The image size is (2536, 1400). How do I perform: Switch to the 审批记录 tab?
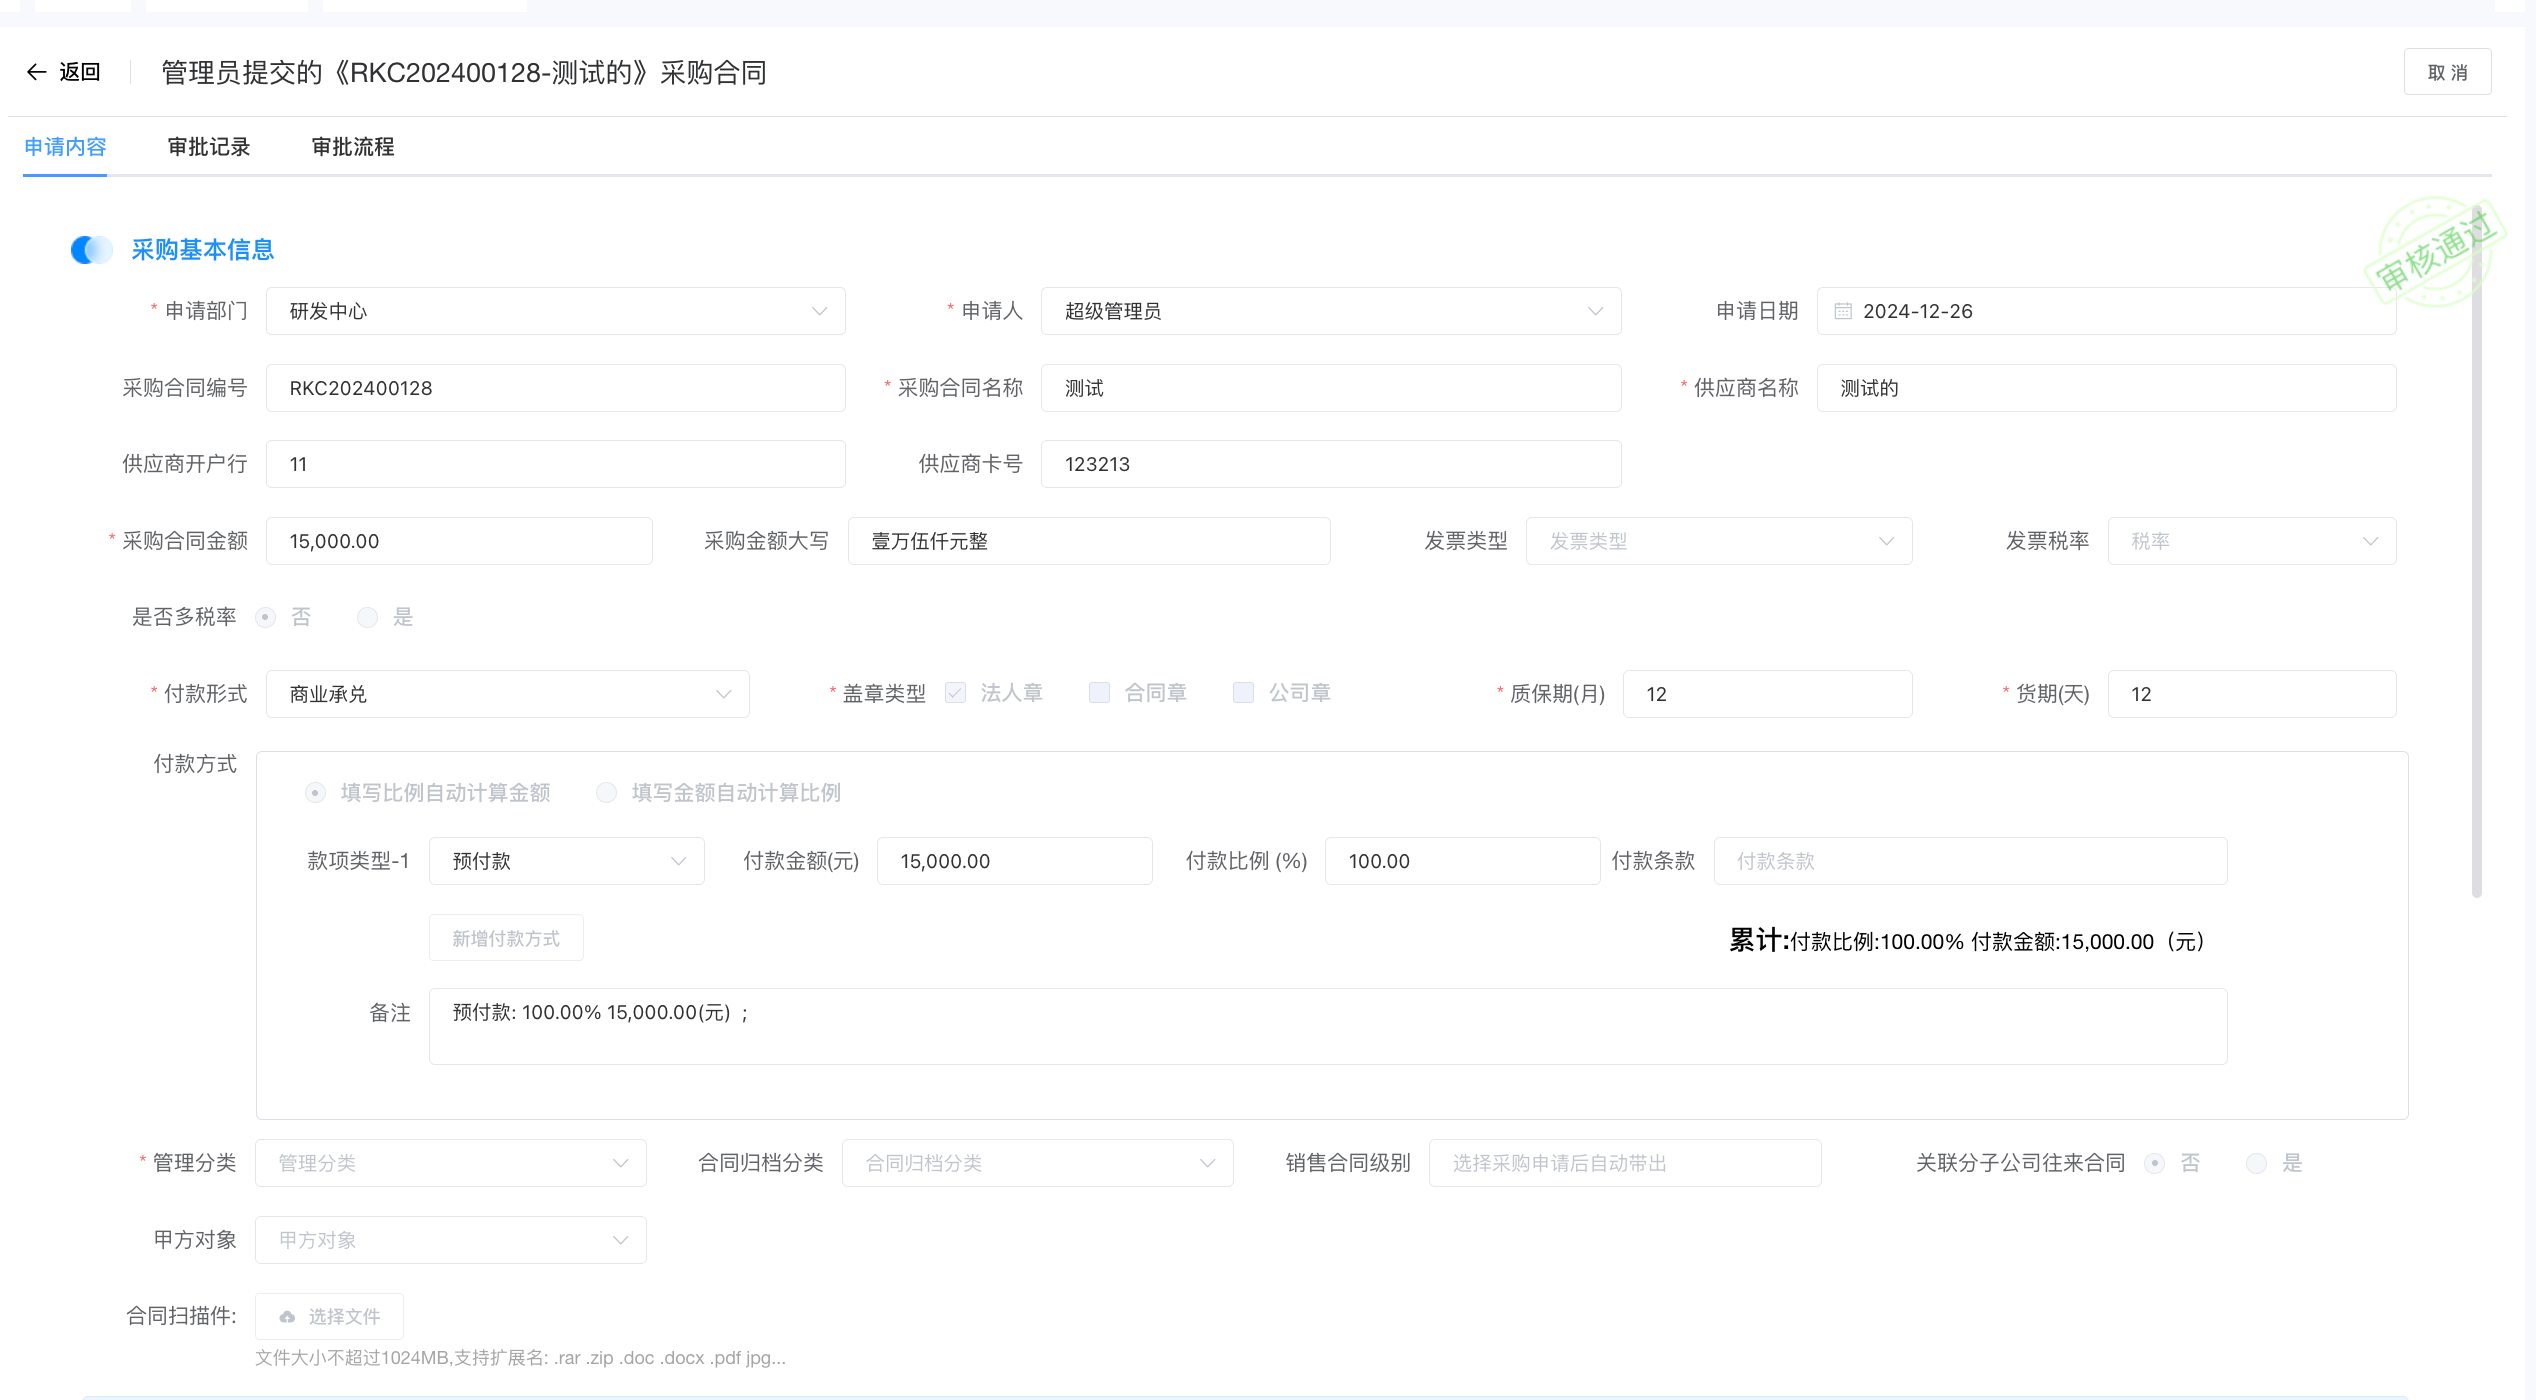pos(209,147)
